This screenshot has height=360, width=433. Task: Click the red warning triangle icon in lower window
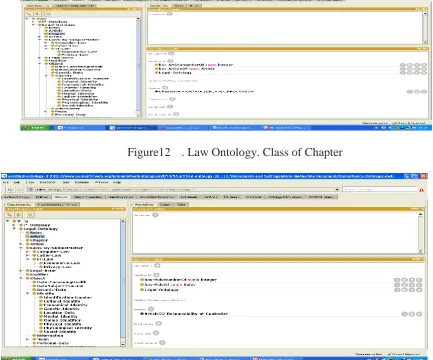pyautogui.click(x=421, y=190)
